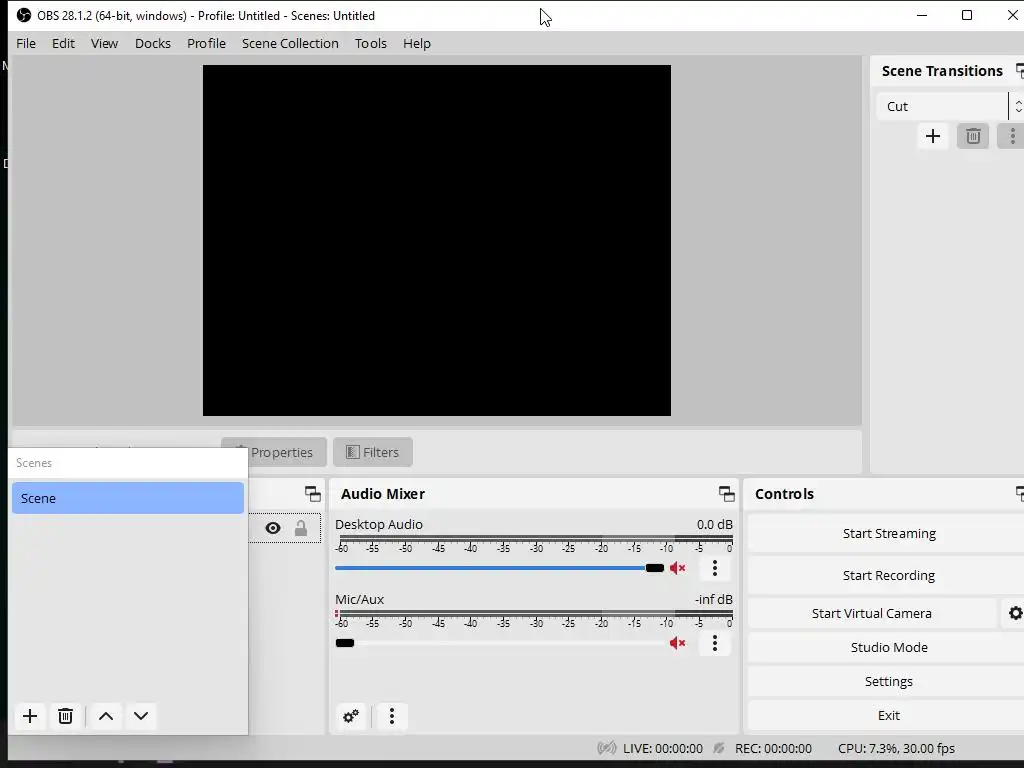Open the Docks menu
Screen dimensions: 1024x768
coord(153,43)
